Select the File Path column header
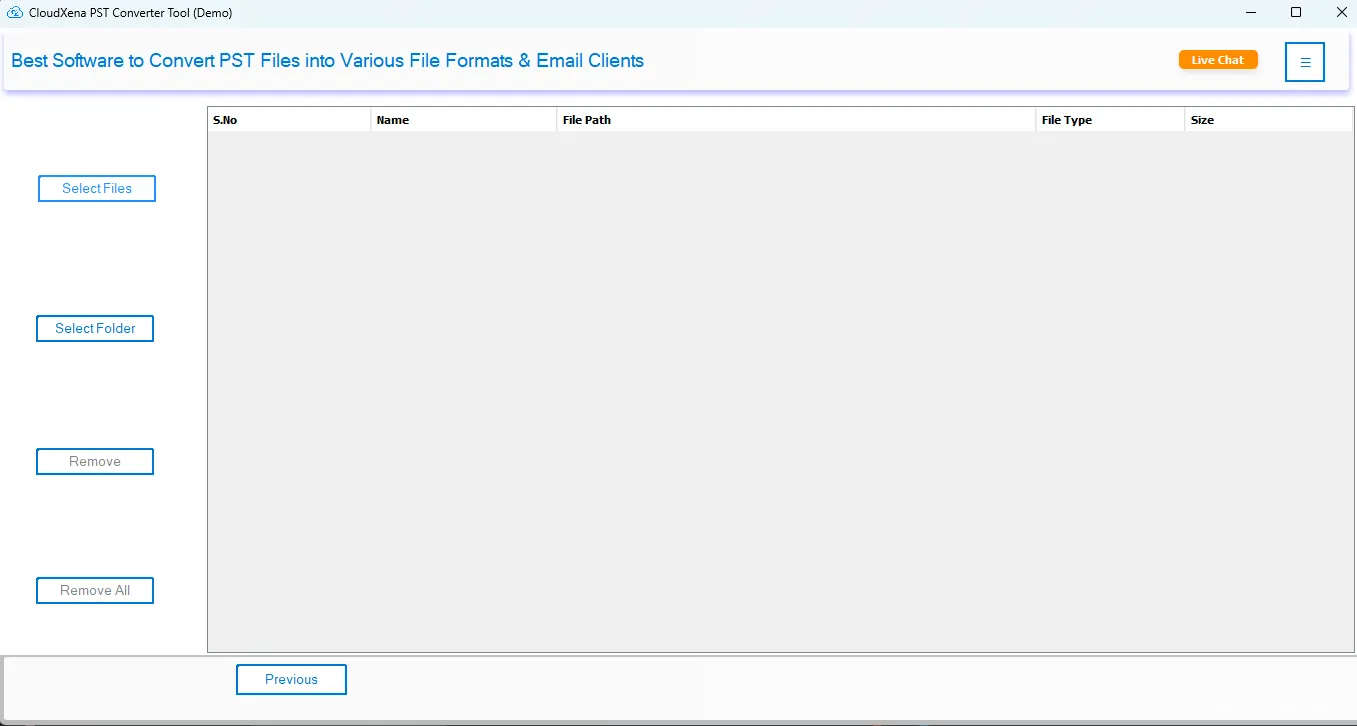The image size is (1357, 726). click(795, 120)
